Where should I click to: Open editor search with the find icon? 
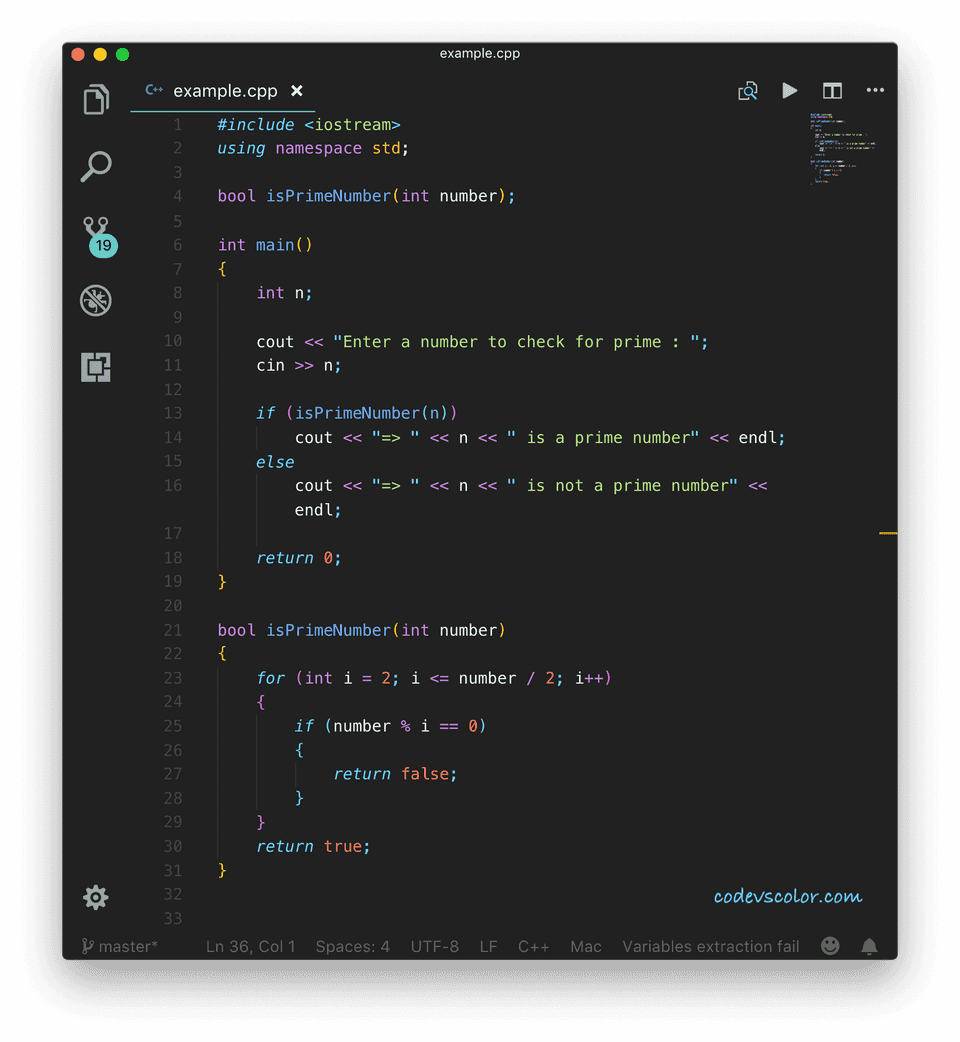point(748,90)
